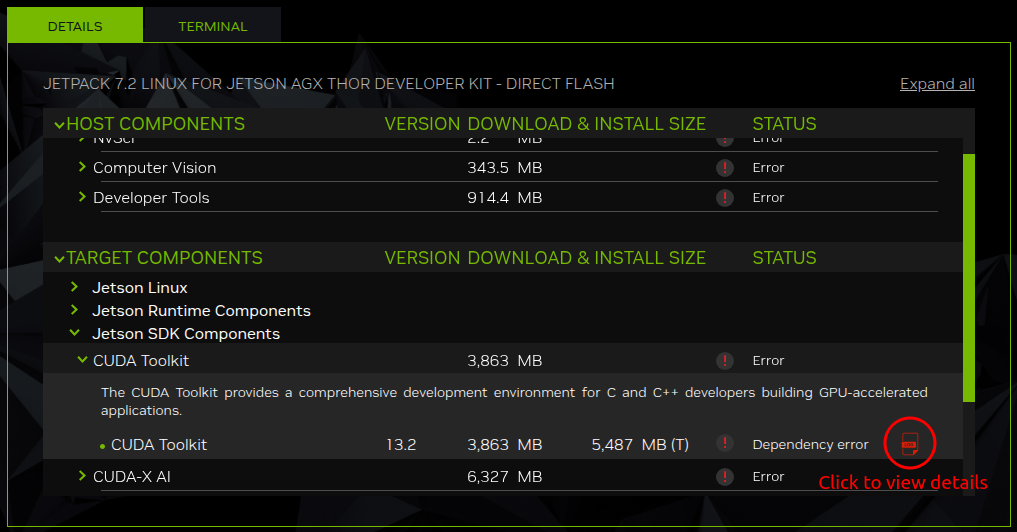Click Error status on Computer Vision row
This screenshot has width=1017, height=532.
pyautogui.click(x=768, y=167)
